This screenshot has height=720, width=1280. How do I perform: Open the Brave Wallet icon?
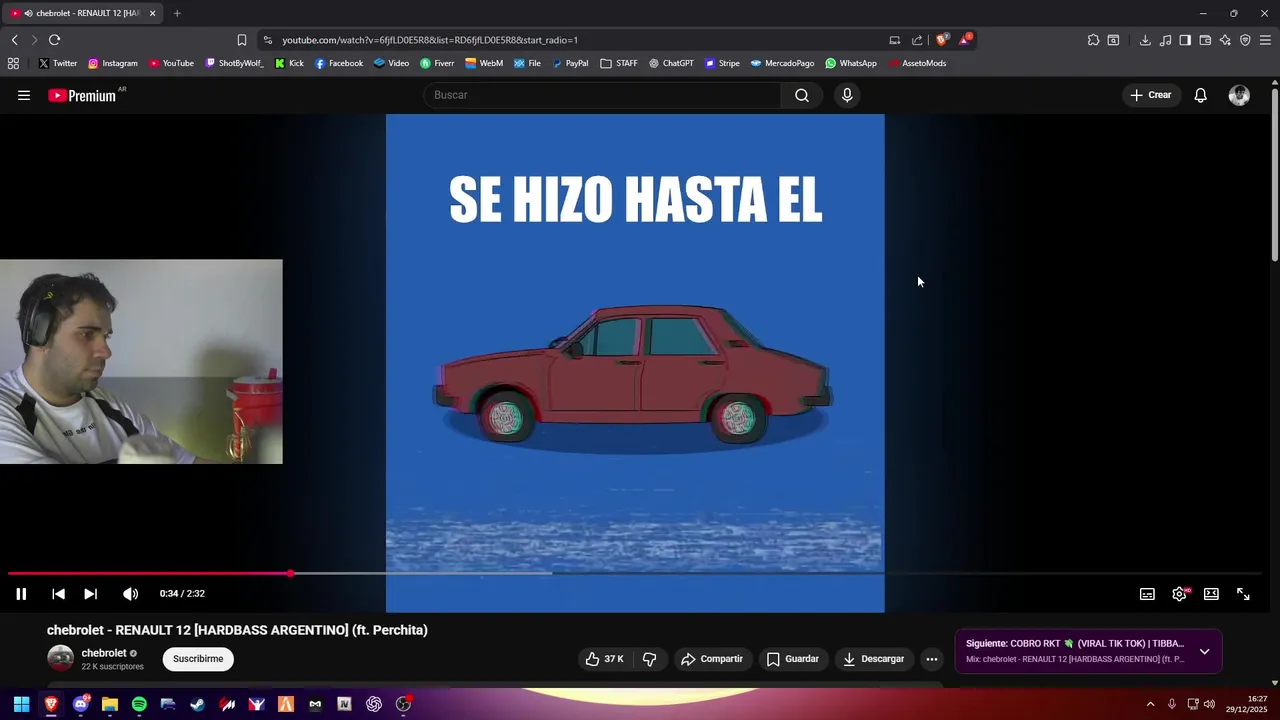1205,40
